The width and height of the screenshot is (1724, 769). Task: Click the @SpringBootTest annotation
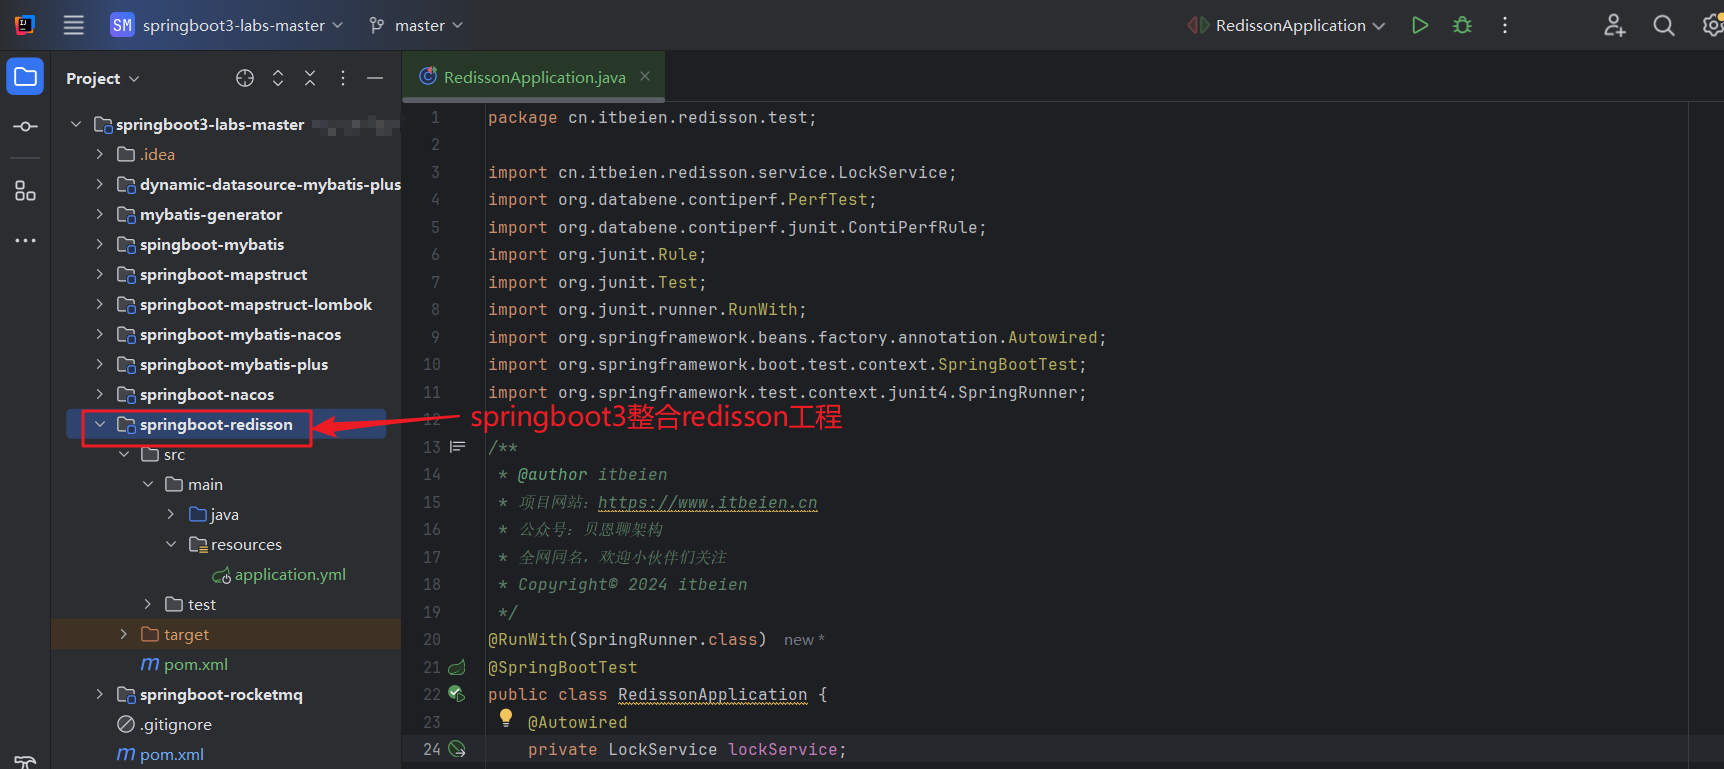point(562,667)
